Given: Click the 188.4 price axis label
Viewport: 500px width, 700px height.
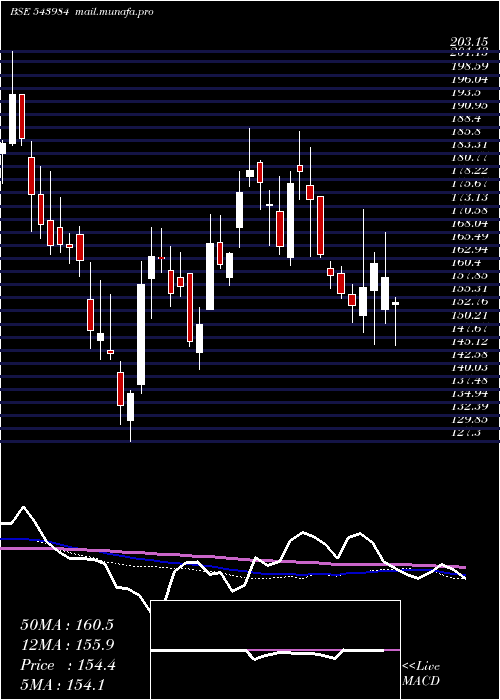Looking at the screenshot, I should (467, 119).
